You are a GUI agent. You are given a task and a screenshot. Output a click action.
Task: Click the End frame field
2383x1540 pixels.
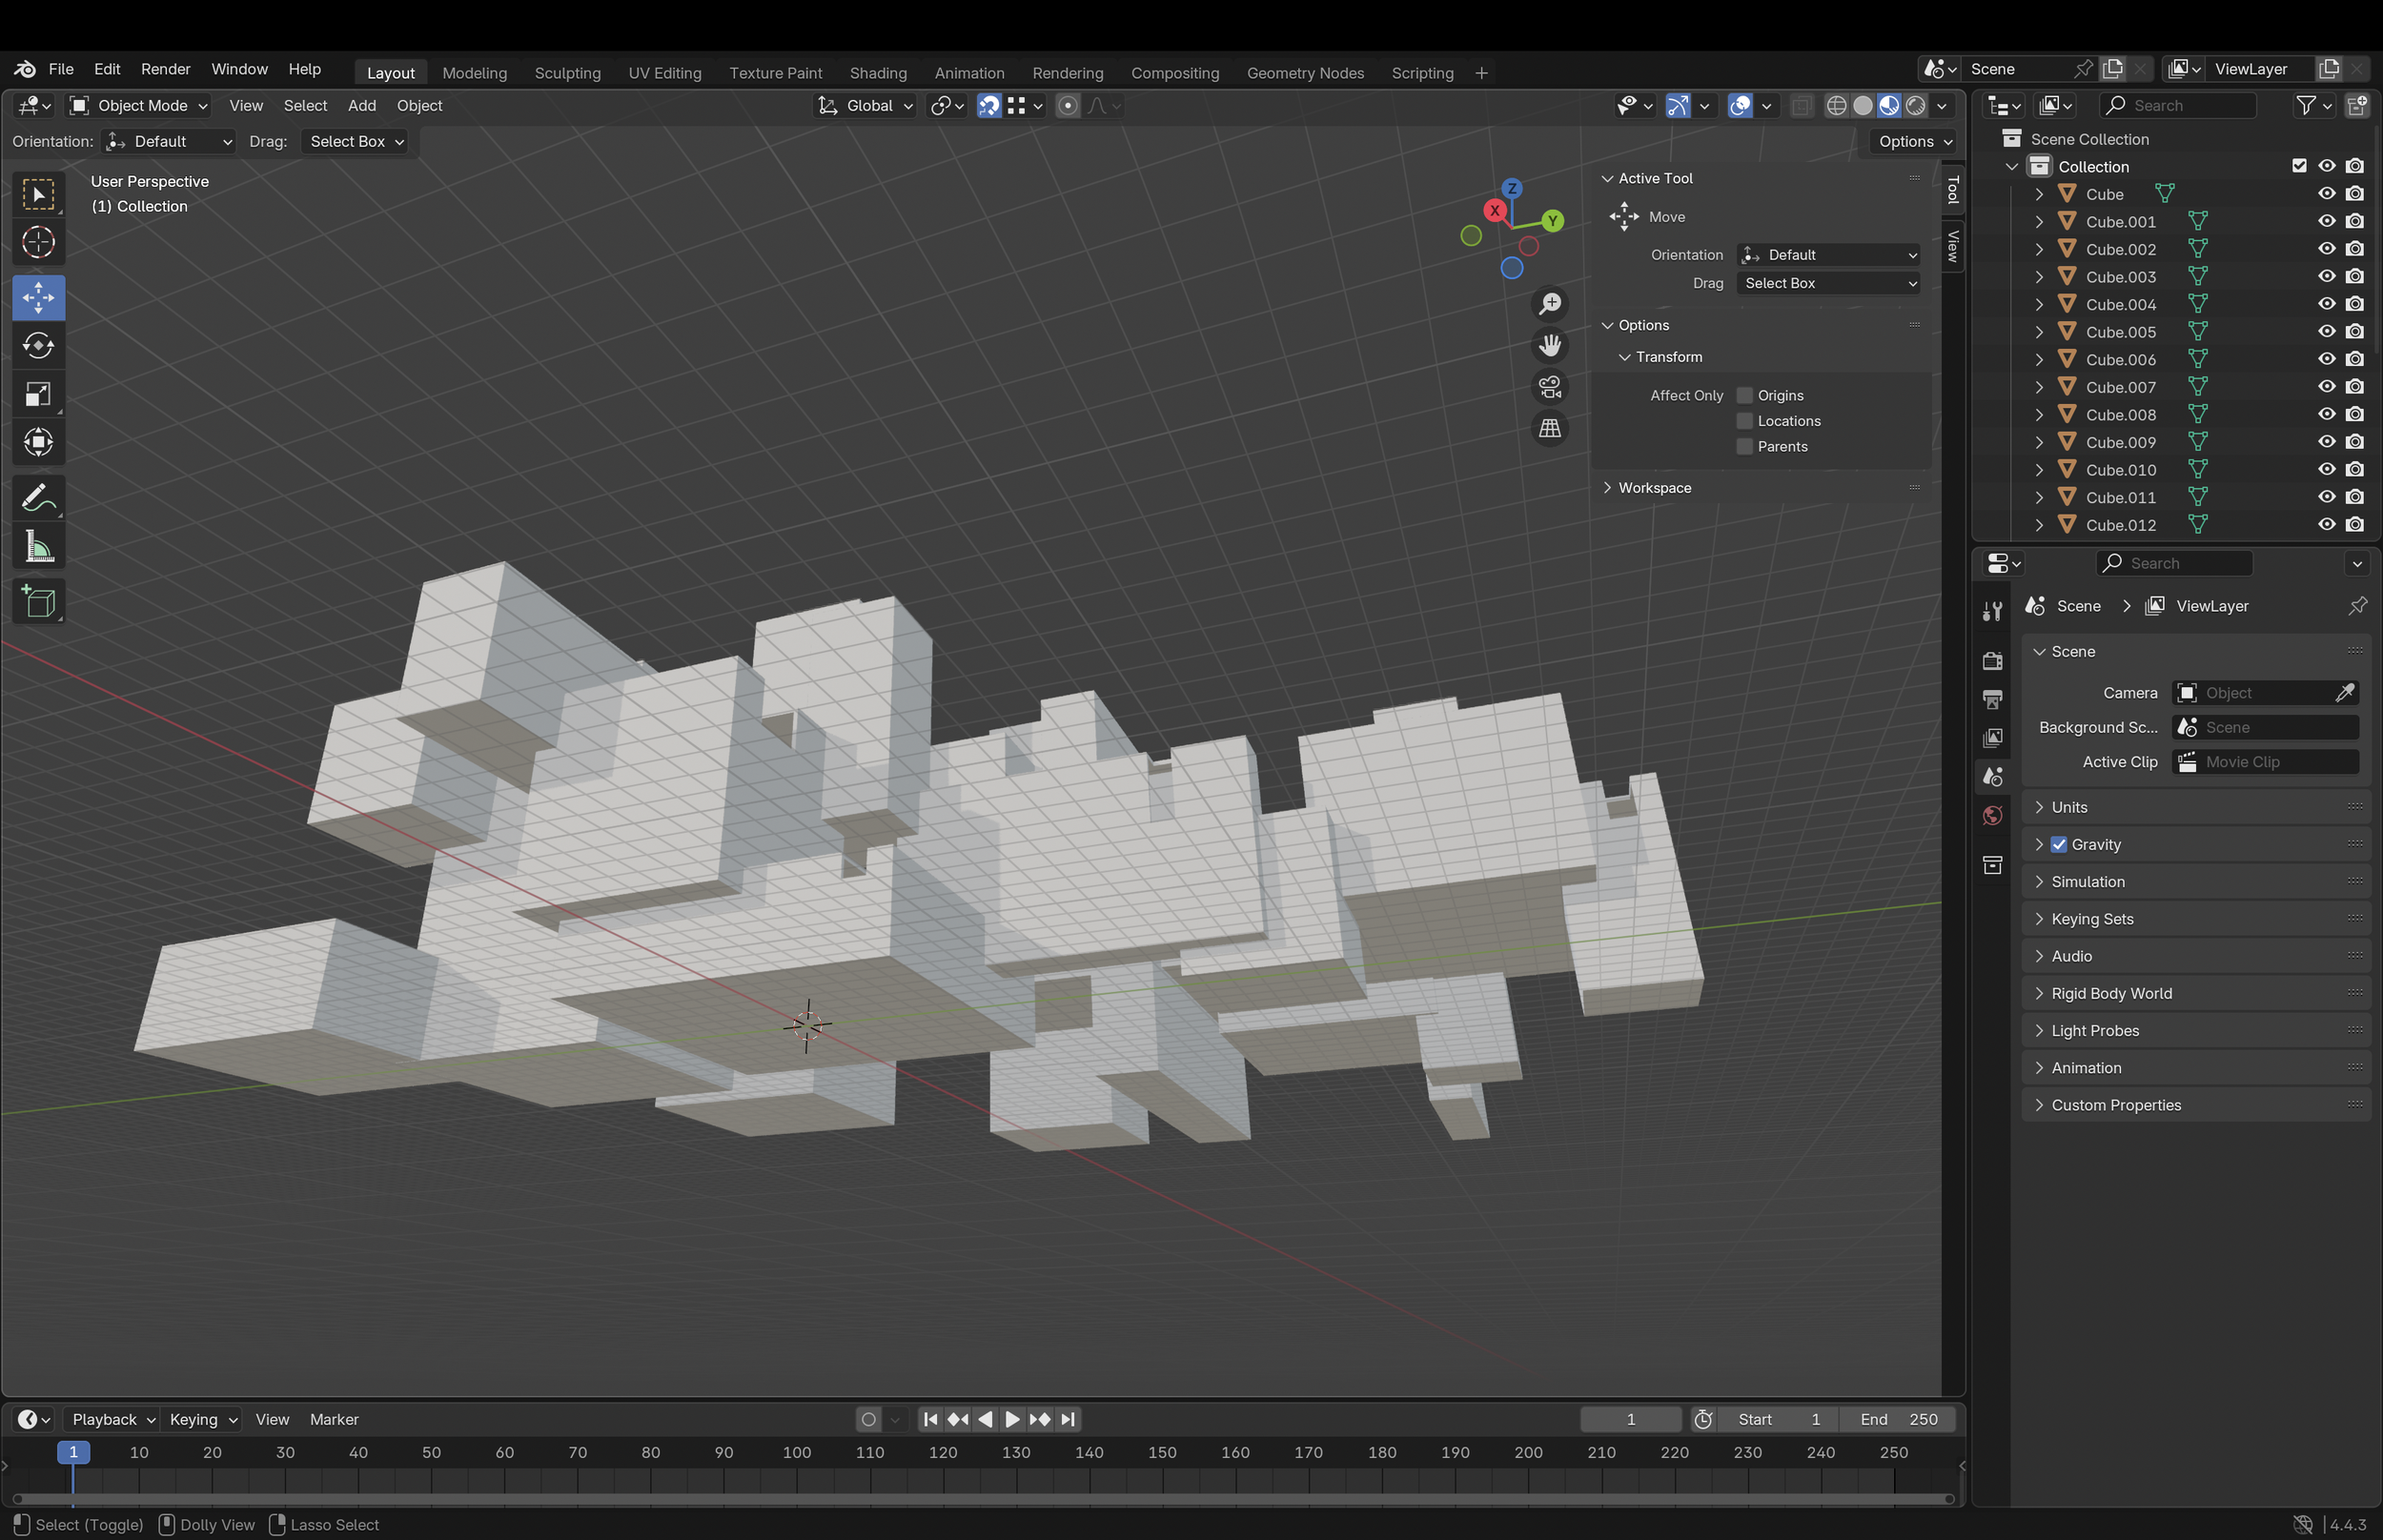tap(1900, 1419)
